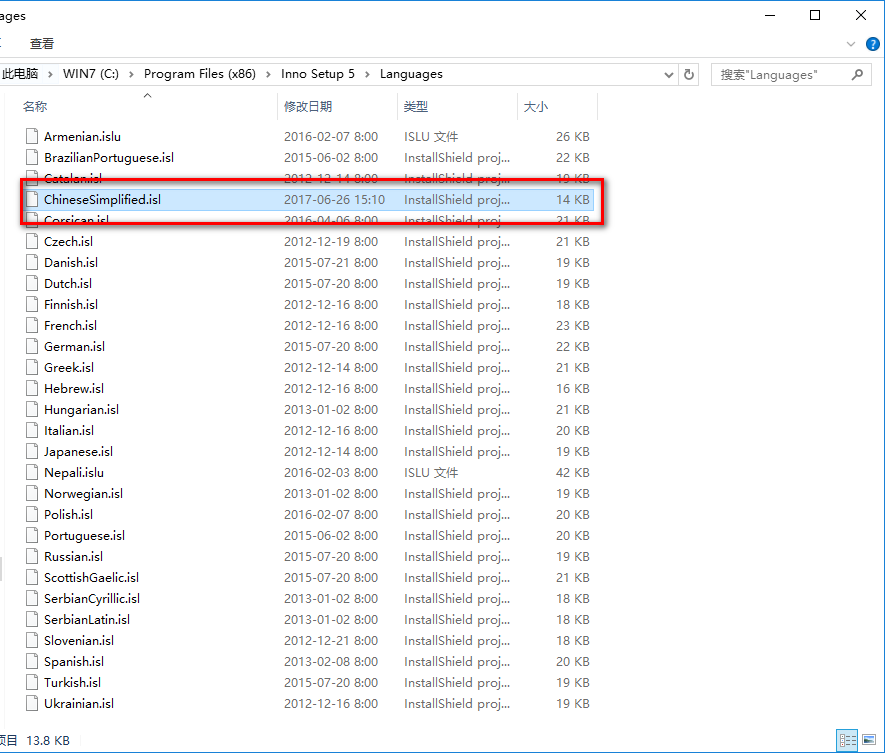Screen dimensions: 885x753
Task: Open the address bar history dropdown
Action: (669, 75)
